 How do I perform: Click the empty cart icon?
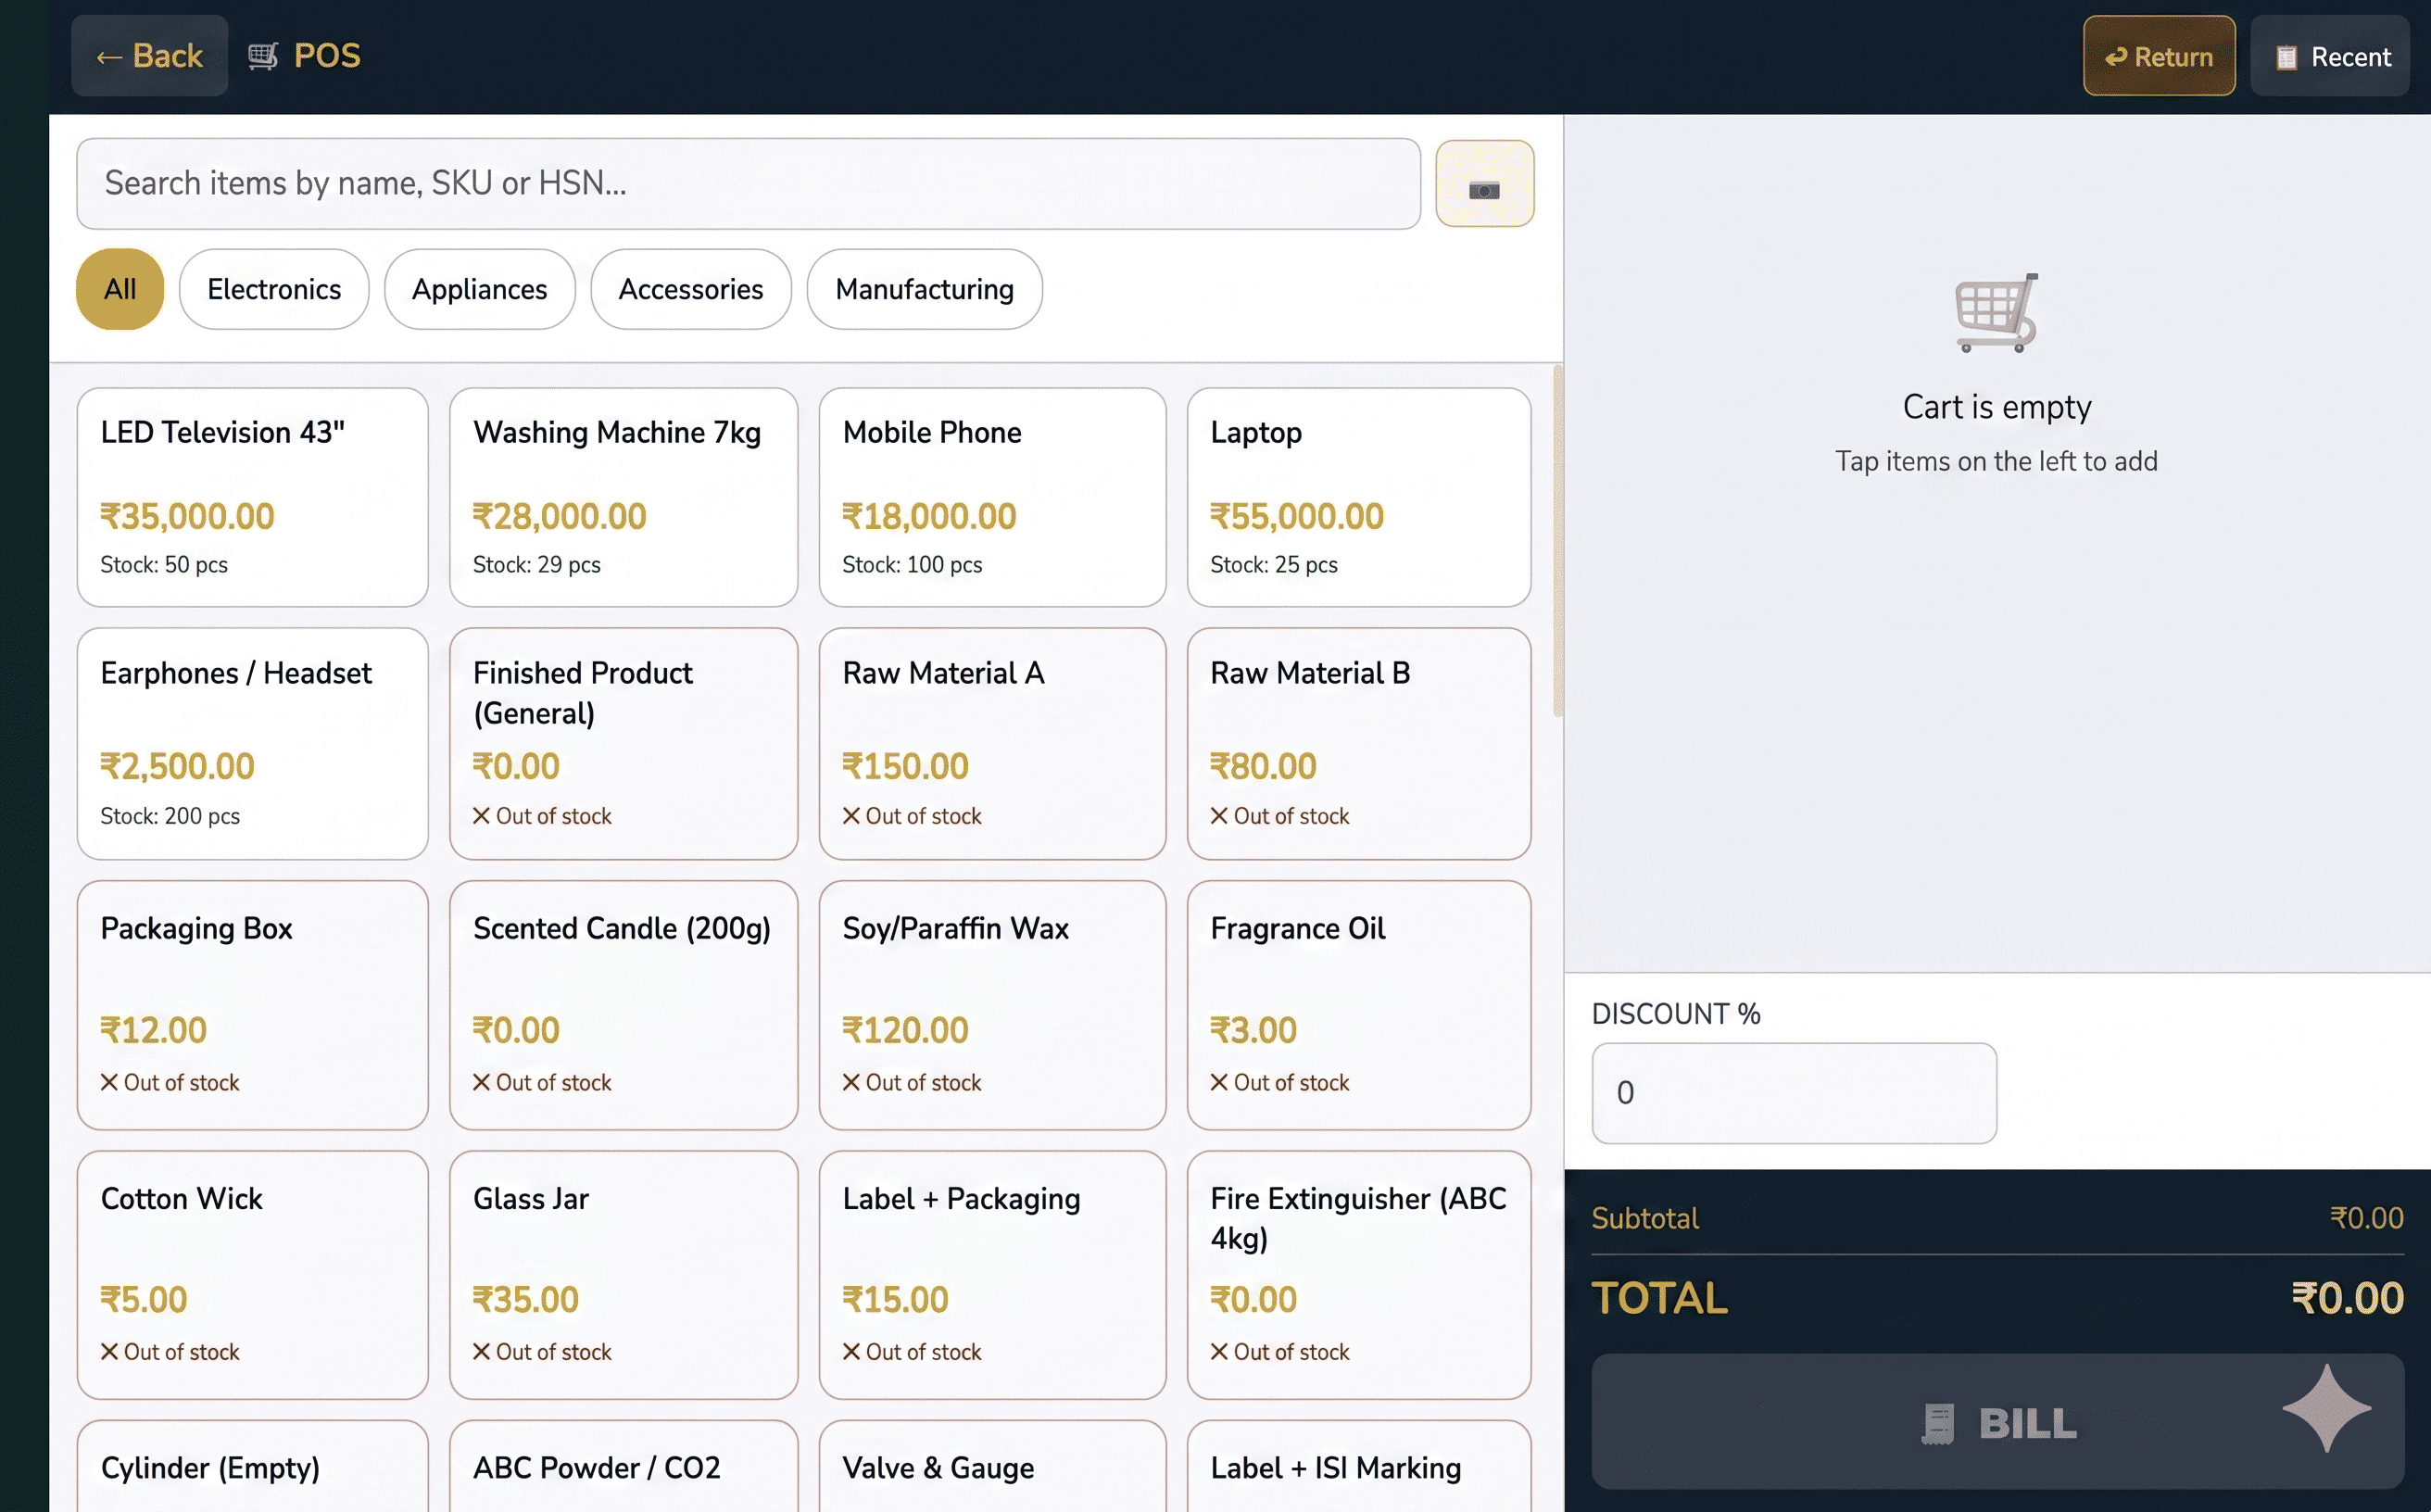pos(1996,313)
